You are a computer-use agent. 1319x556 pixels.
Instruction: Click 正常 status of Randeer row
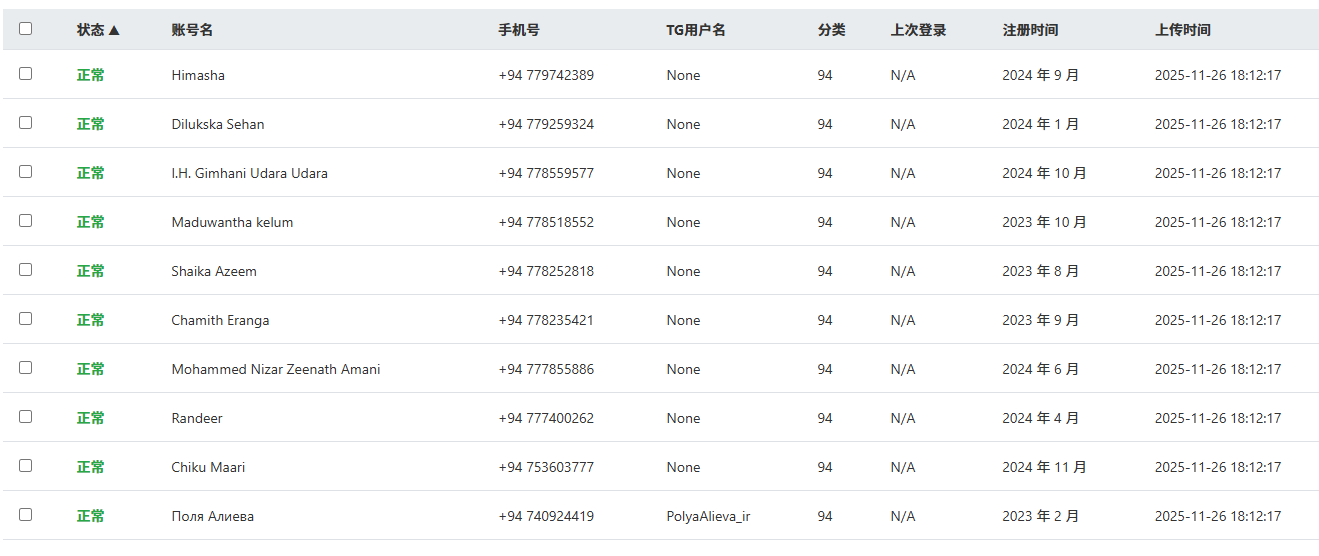click(x=91, y=418)
